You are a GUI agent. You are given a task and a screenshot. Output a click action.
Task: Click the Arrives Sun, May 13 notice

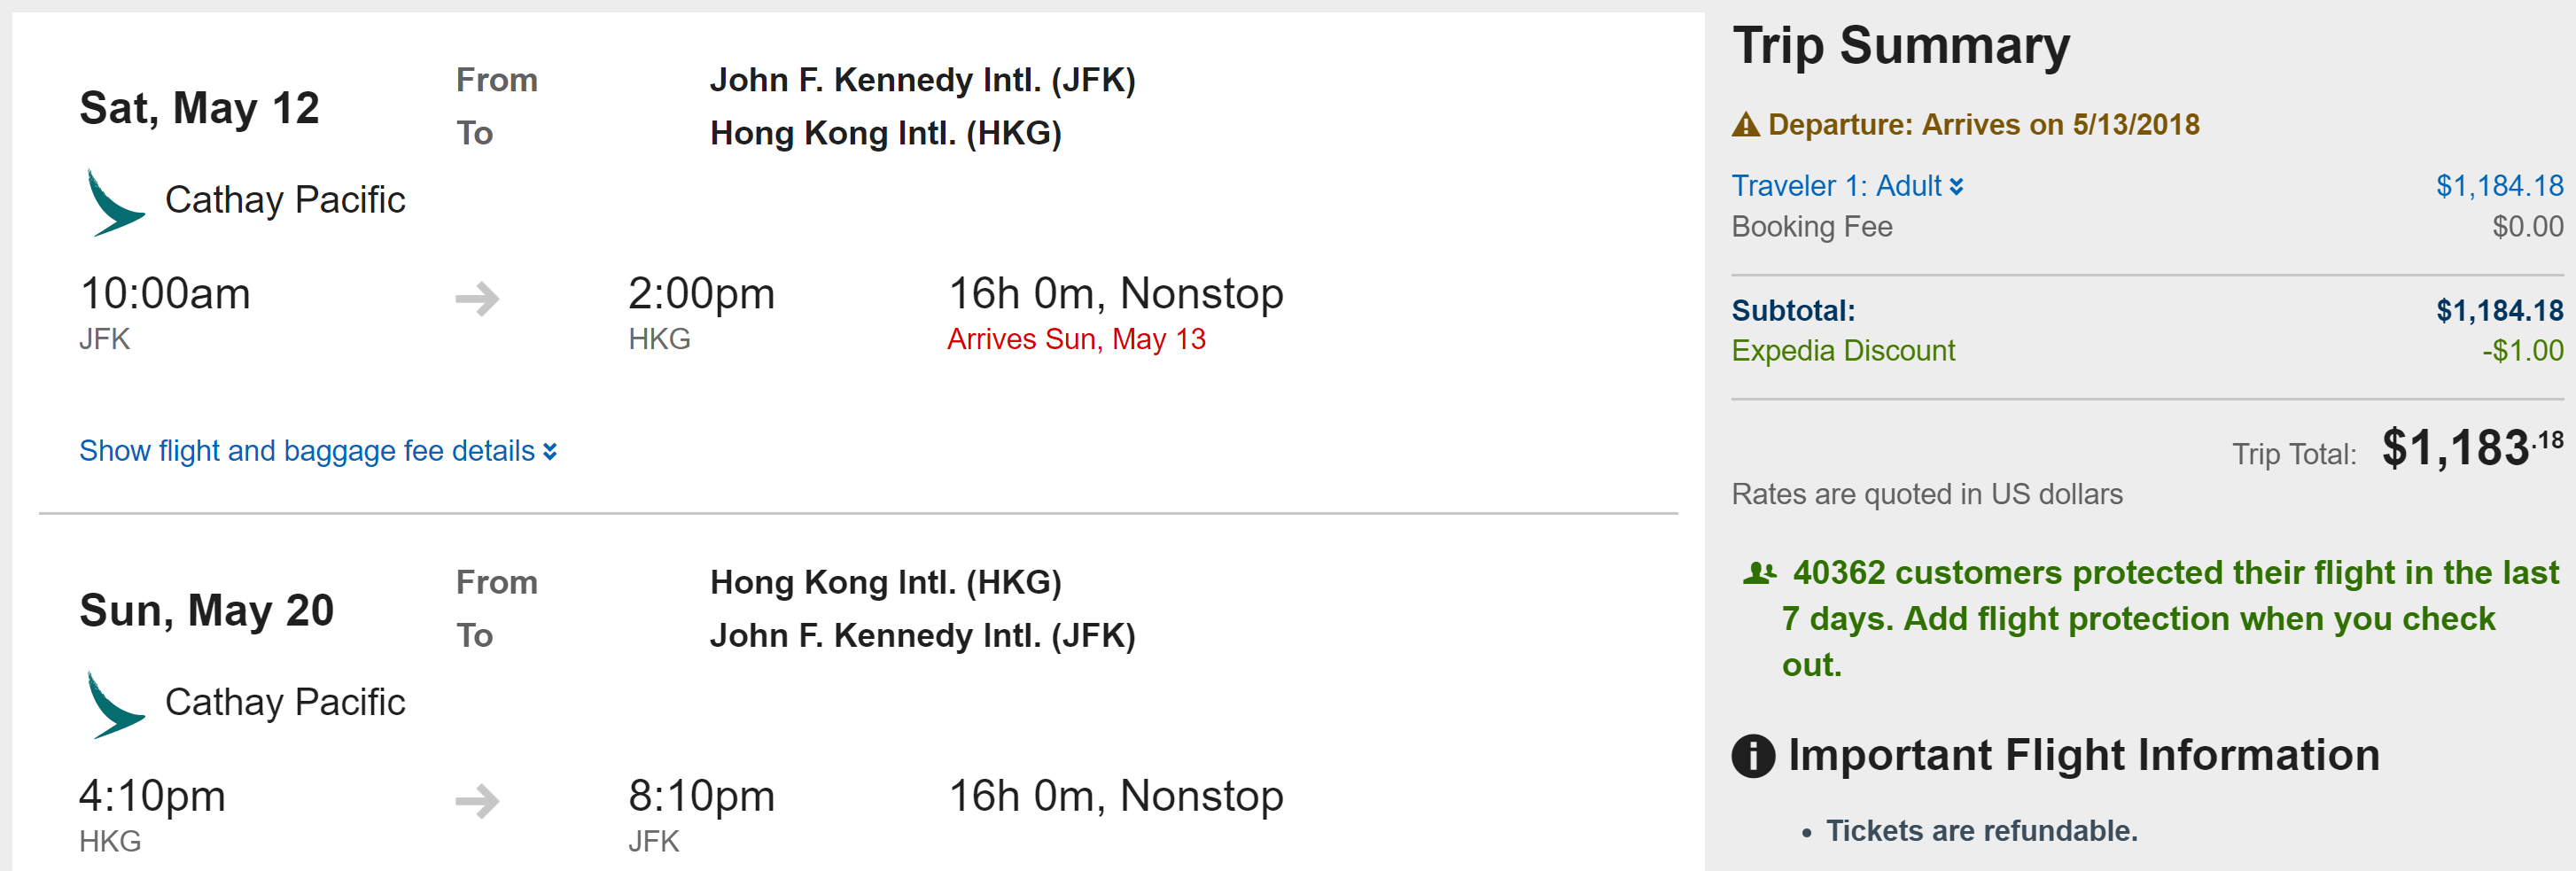(1076, 340)
